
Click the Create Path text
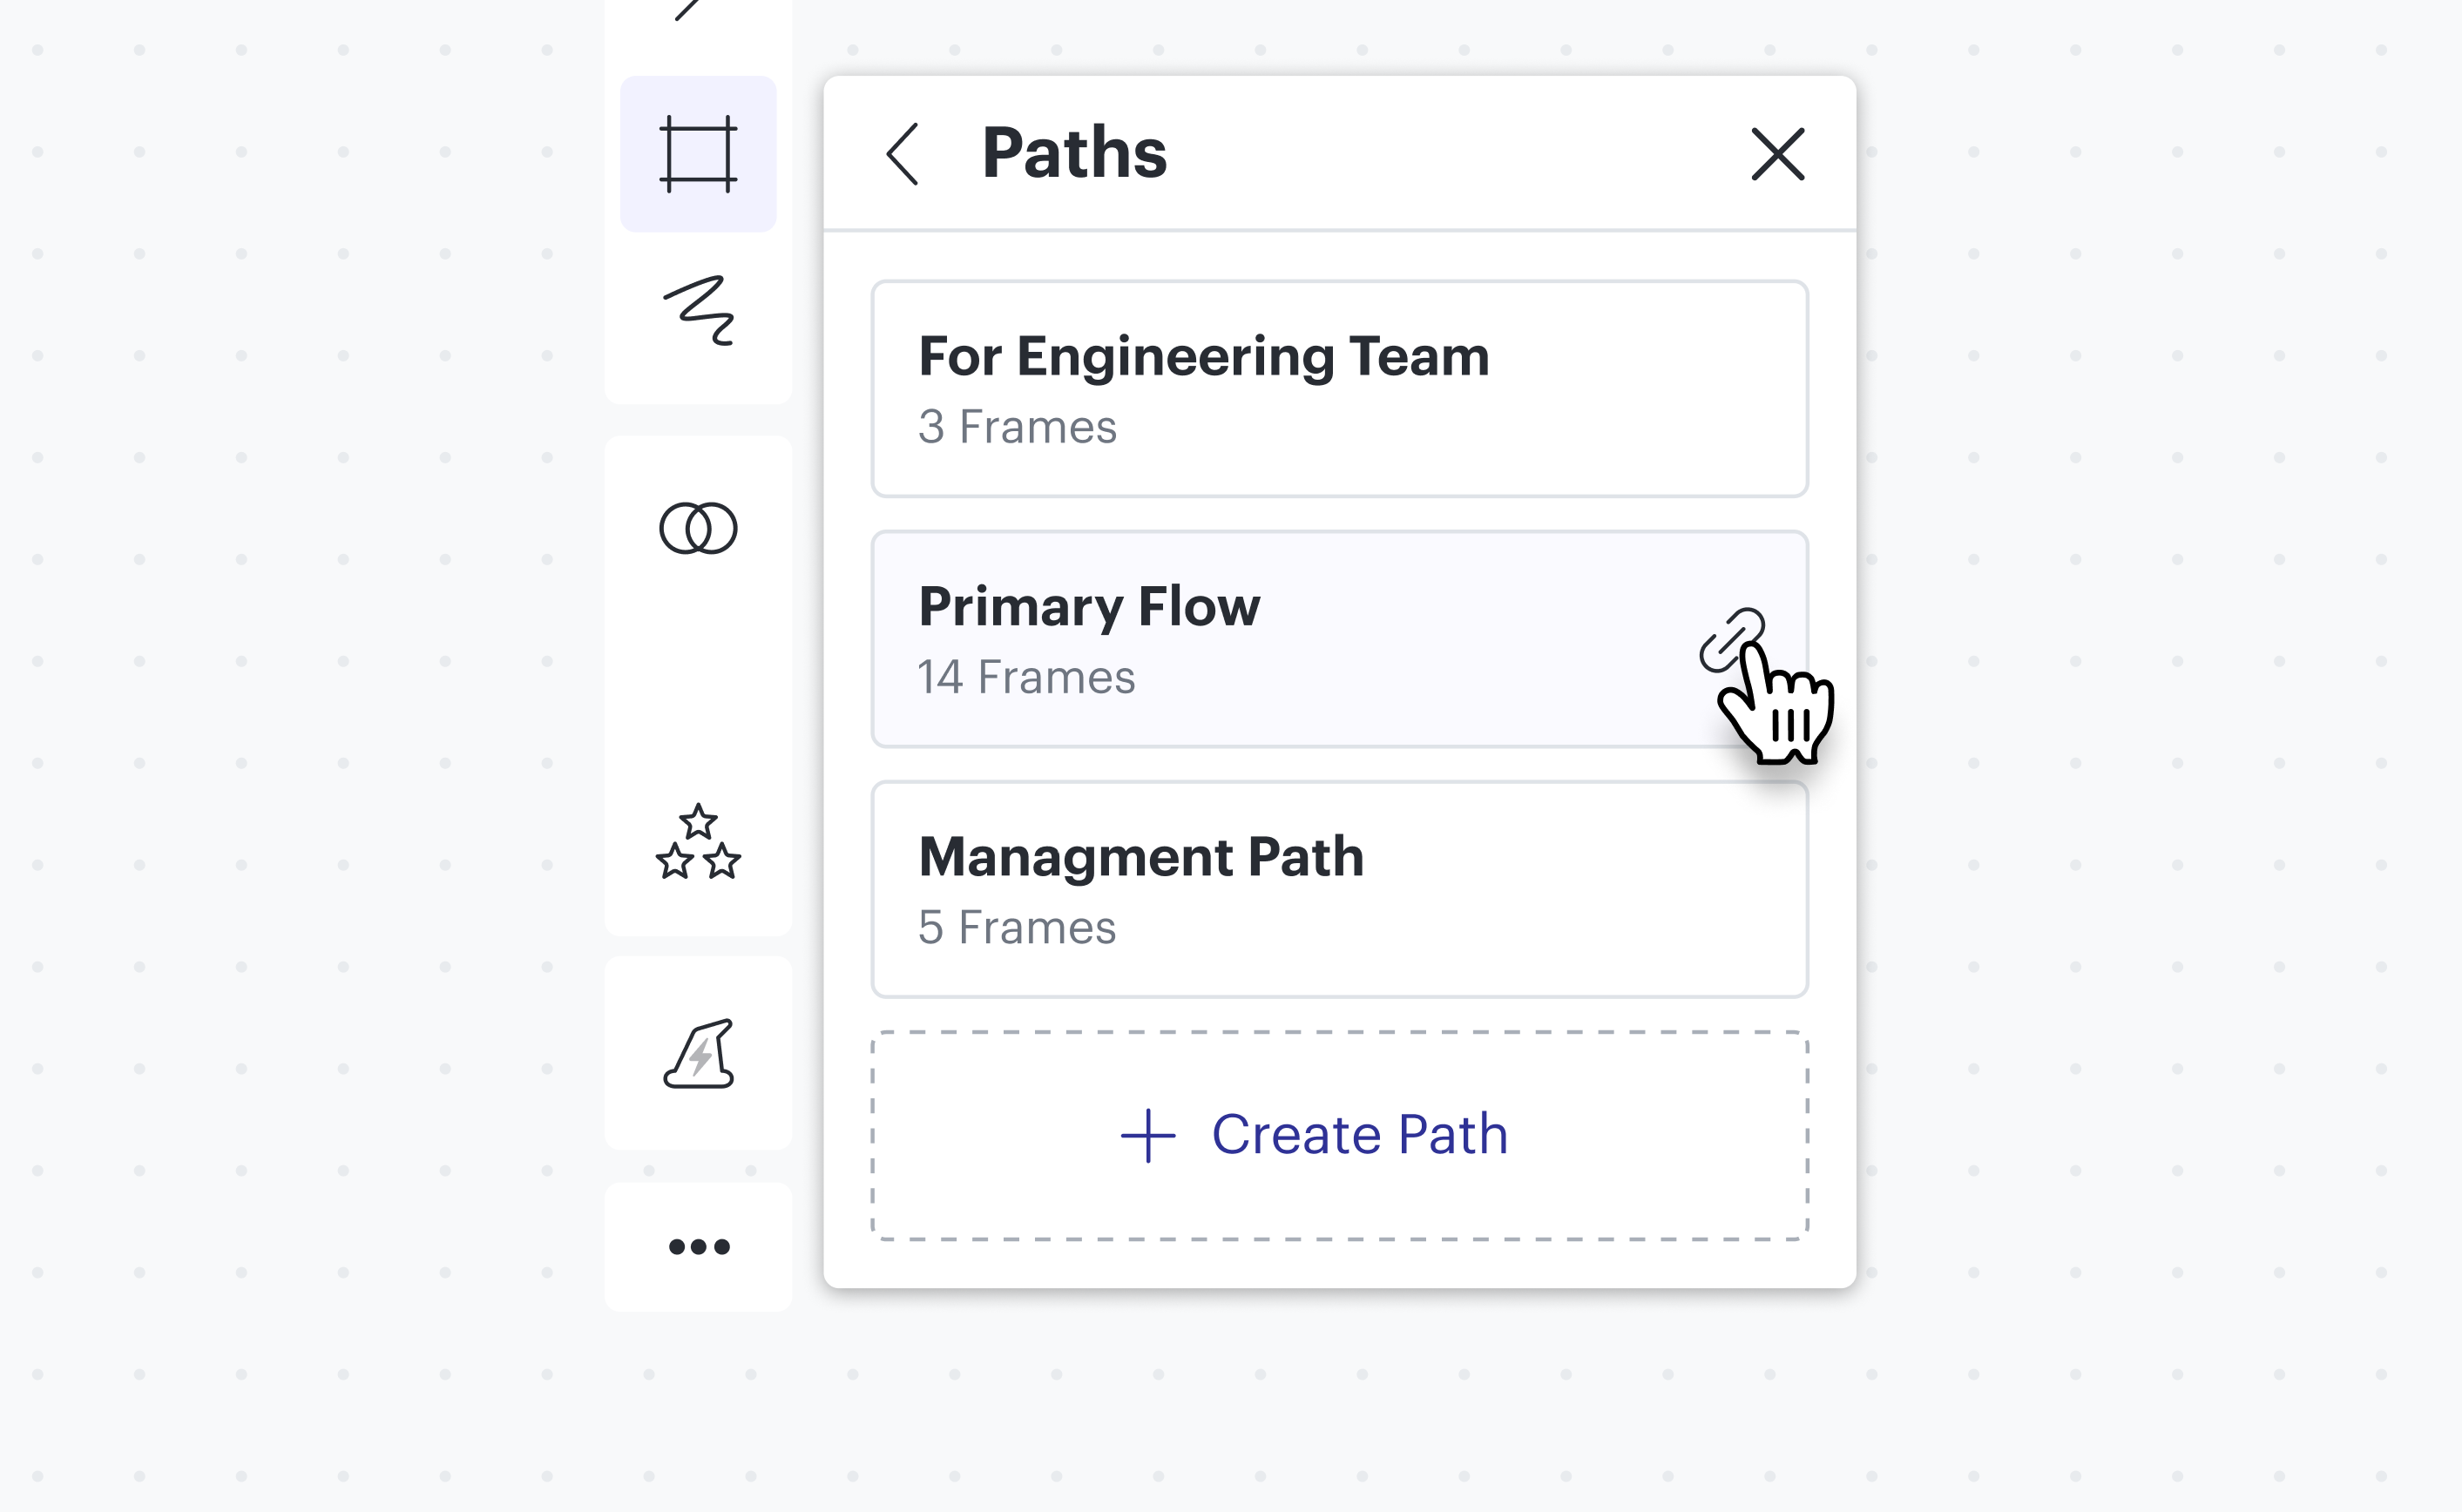pyautogui.click(x=1359, y=1134)
